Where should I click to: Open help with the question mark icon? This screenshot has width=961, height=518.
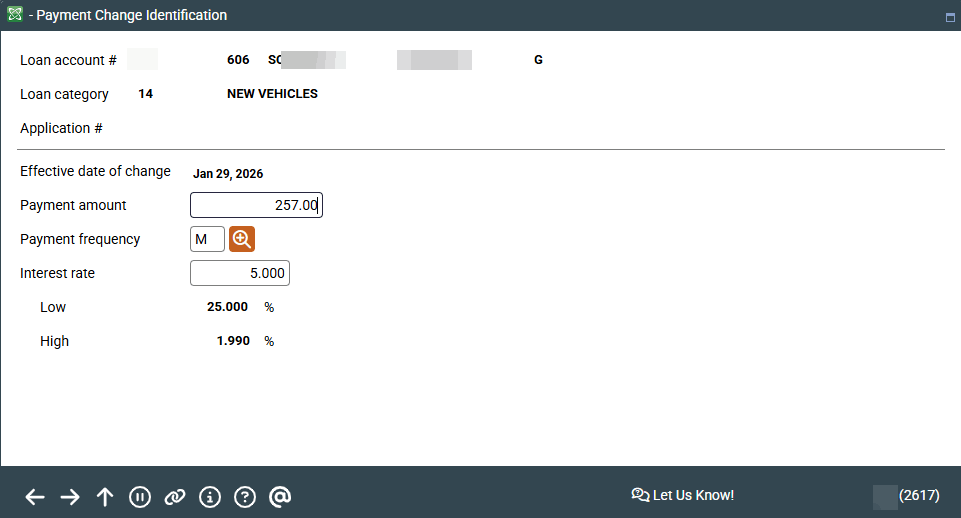tap(245, 497)
